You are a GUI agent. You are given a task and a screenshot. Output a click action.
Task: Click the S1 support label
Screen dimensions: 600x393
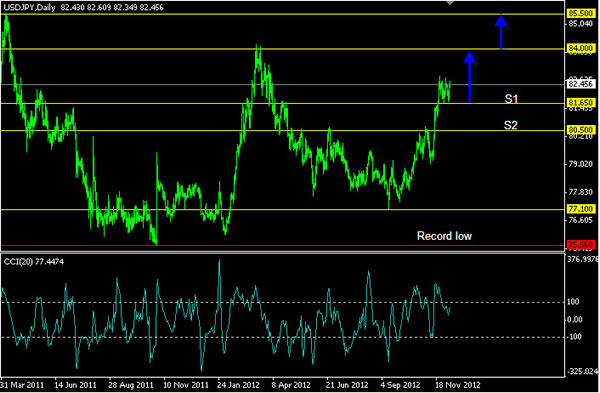coord(511,99)
